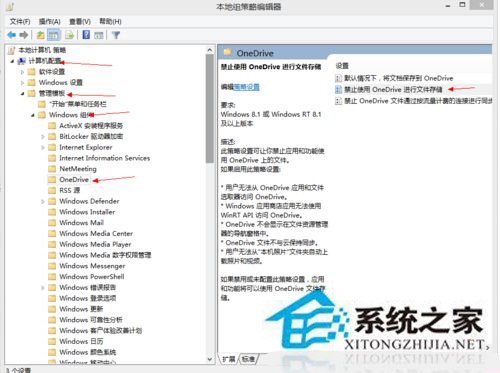Click the tree pane vertical scrollbar thumb

[209, 108]
